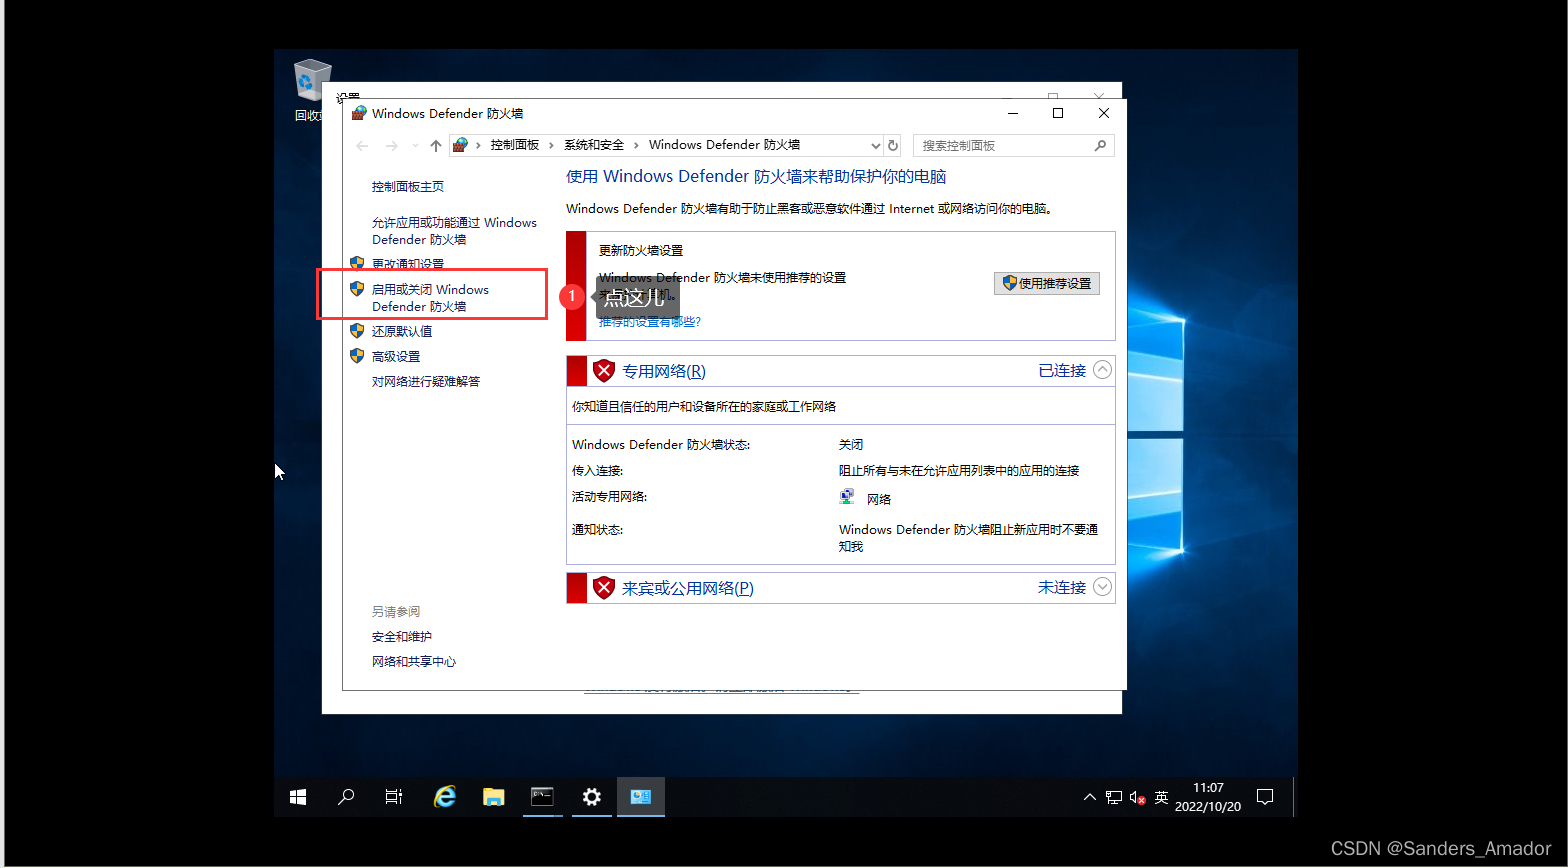Image resolution: width=1568 pixels, height=868 pixels.
Task: Switch to the command prompt in the taskbar
Action: [542, 797]
